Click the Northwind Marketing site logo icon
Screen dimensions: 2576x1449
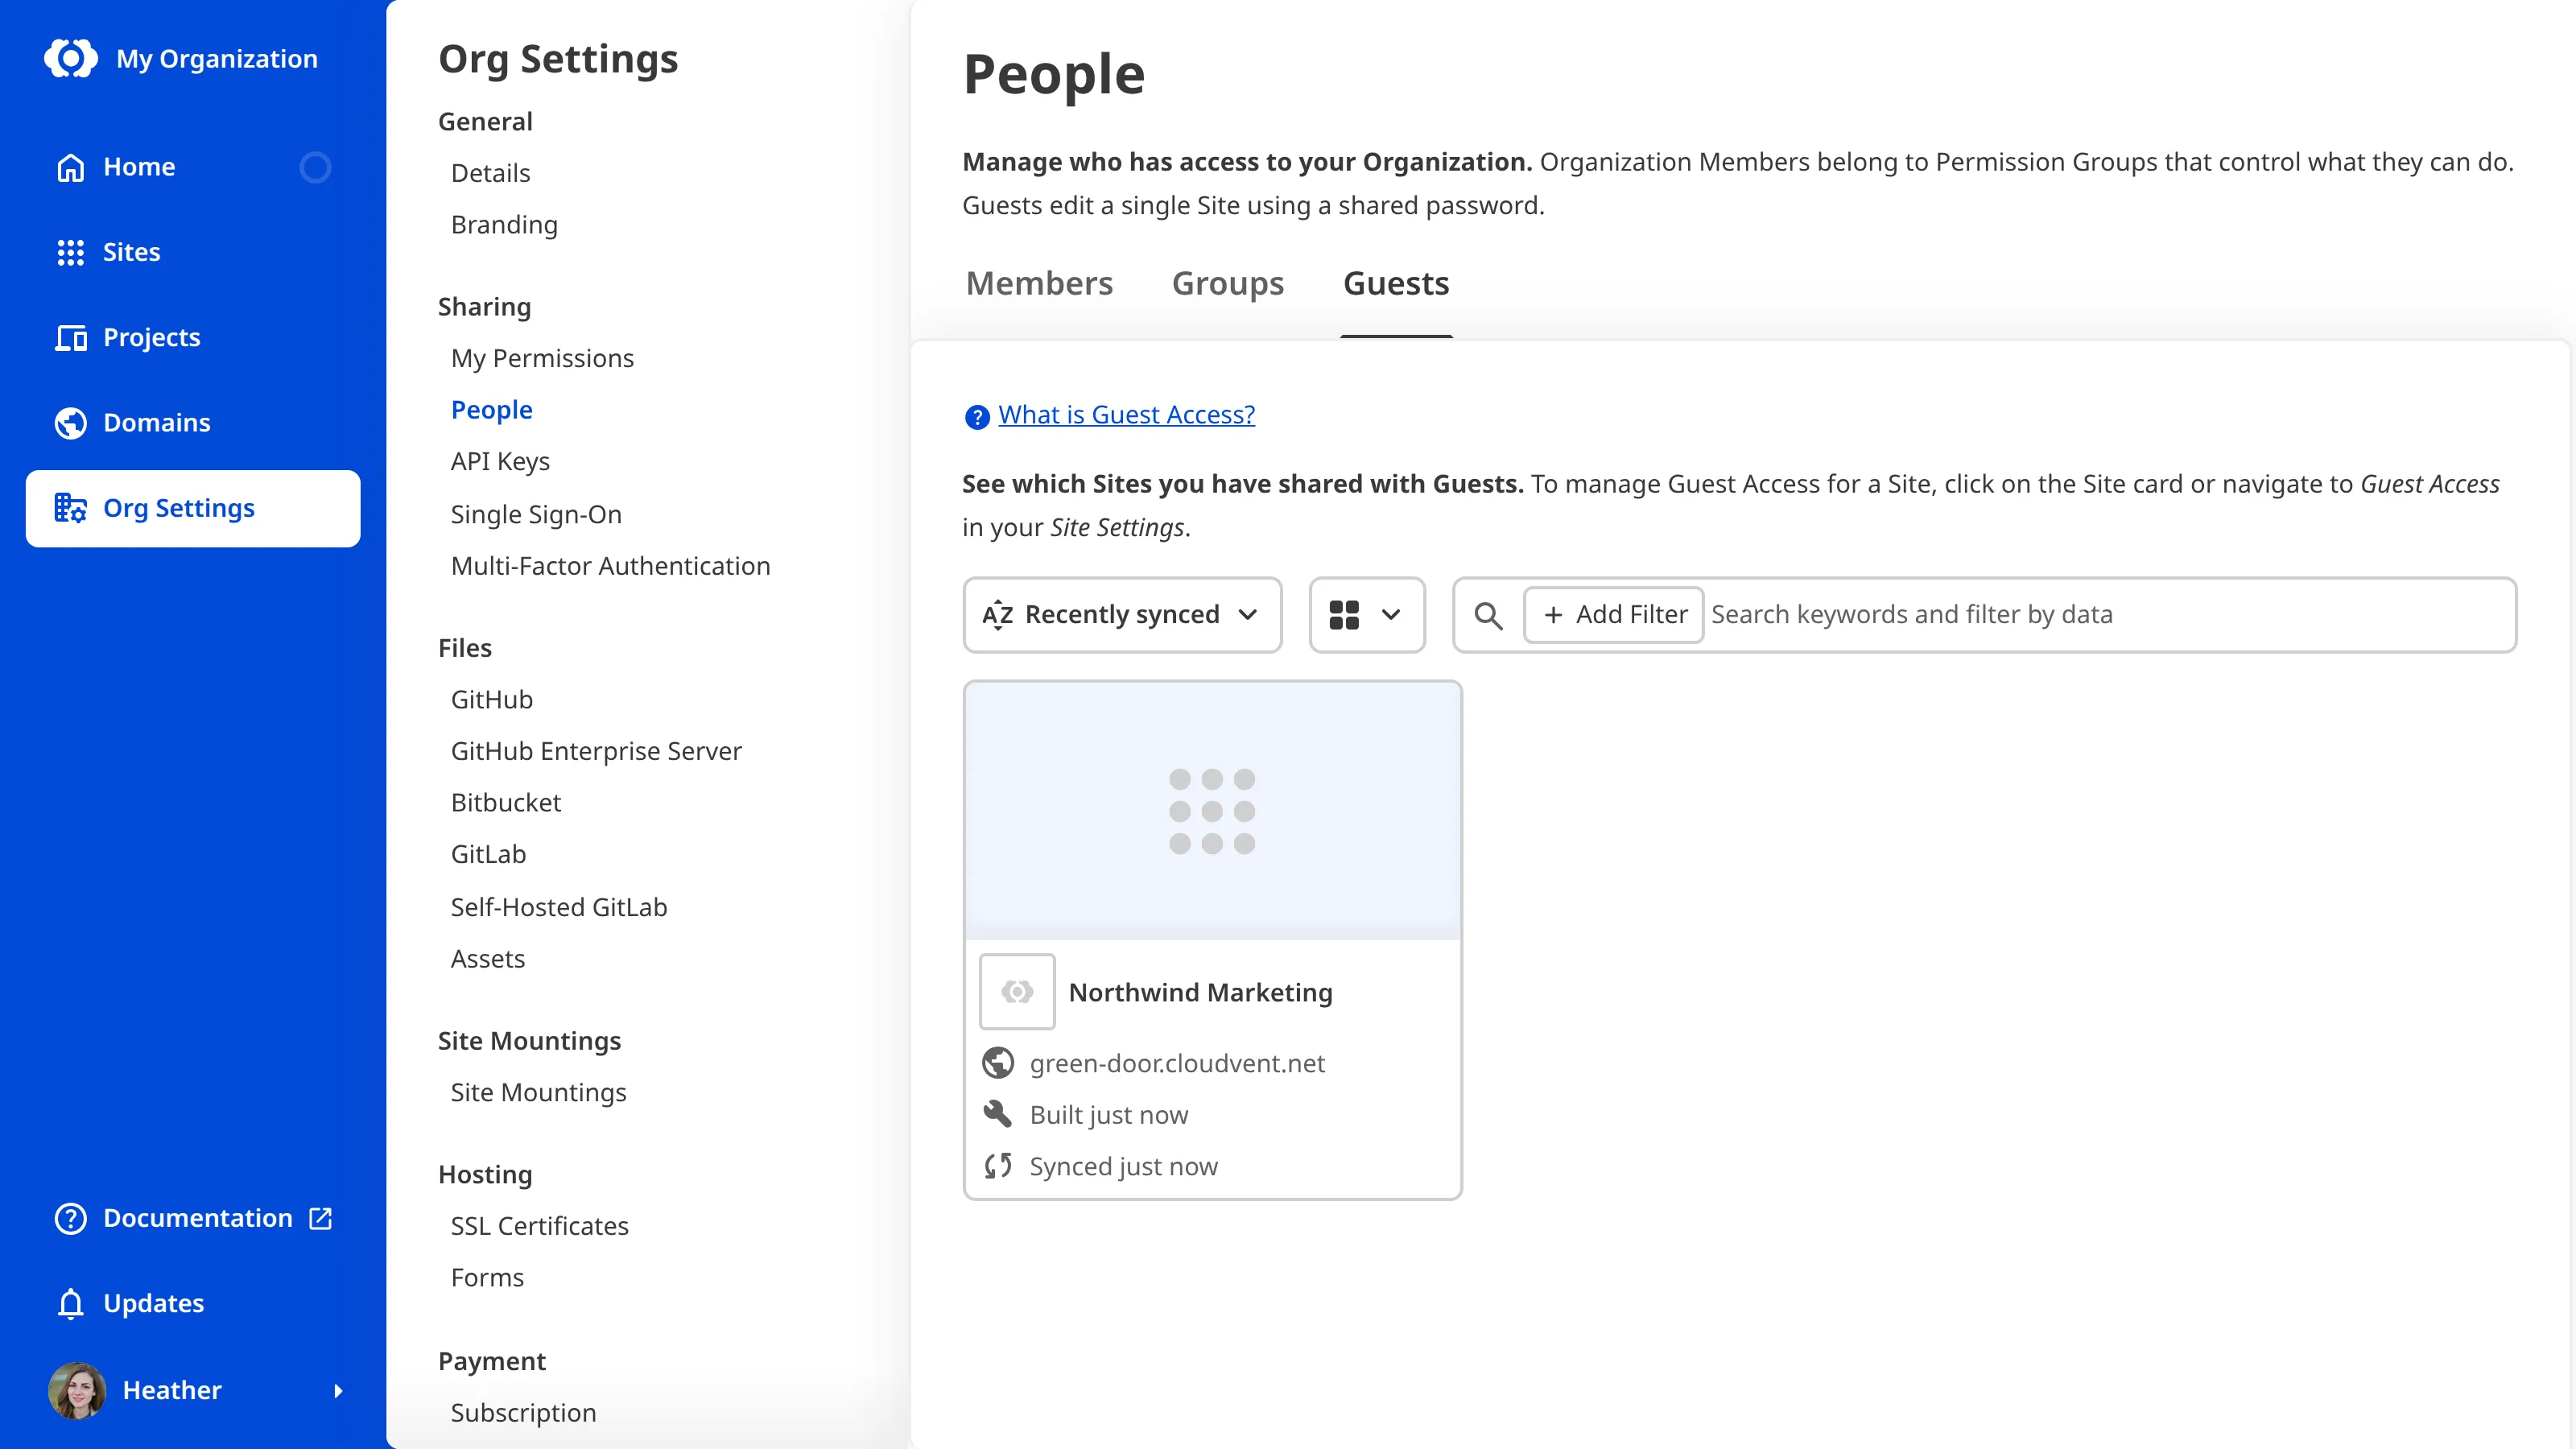(1017, 992)
